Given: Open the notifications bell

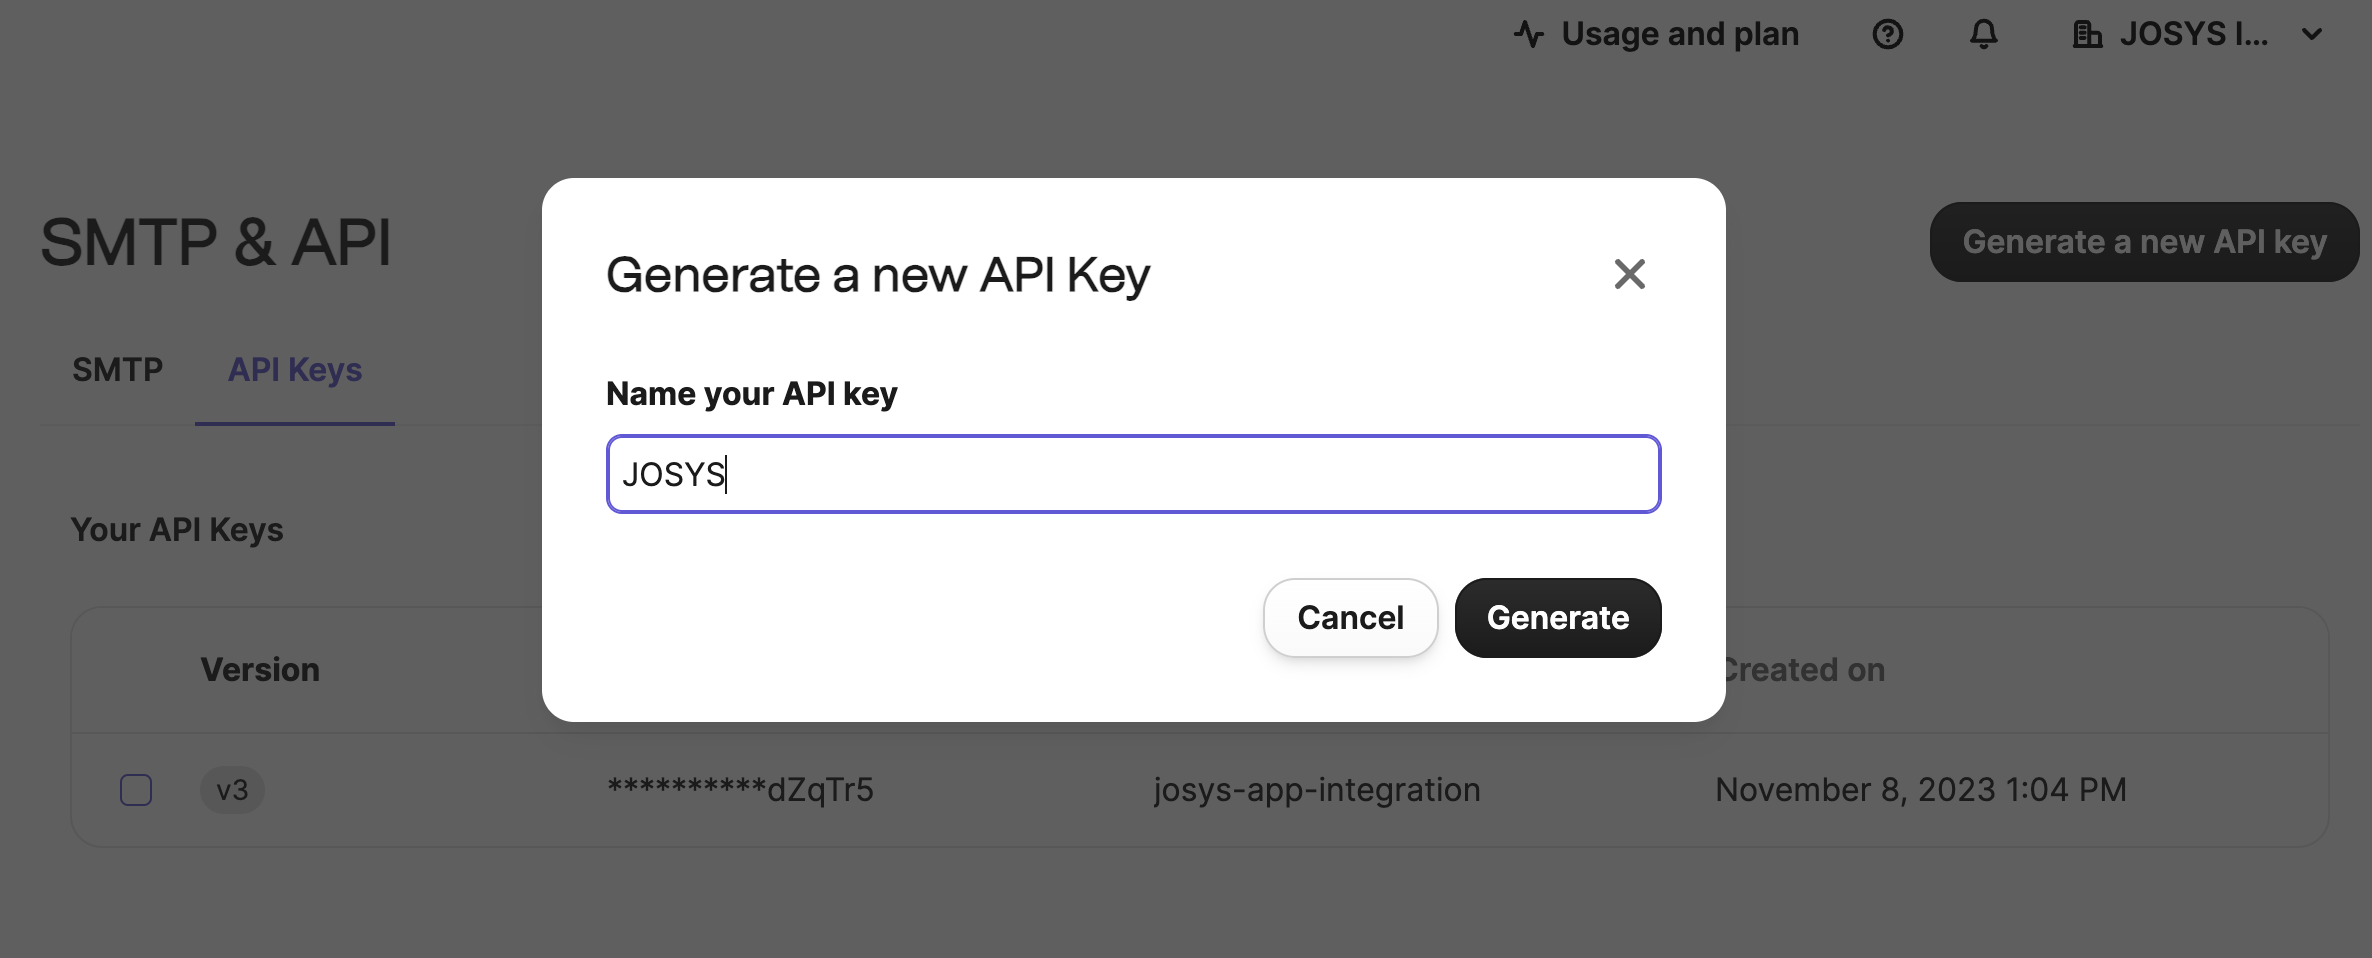Looking at the screenshot, I should 1983,35.
